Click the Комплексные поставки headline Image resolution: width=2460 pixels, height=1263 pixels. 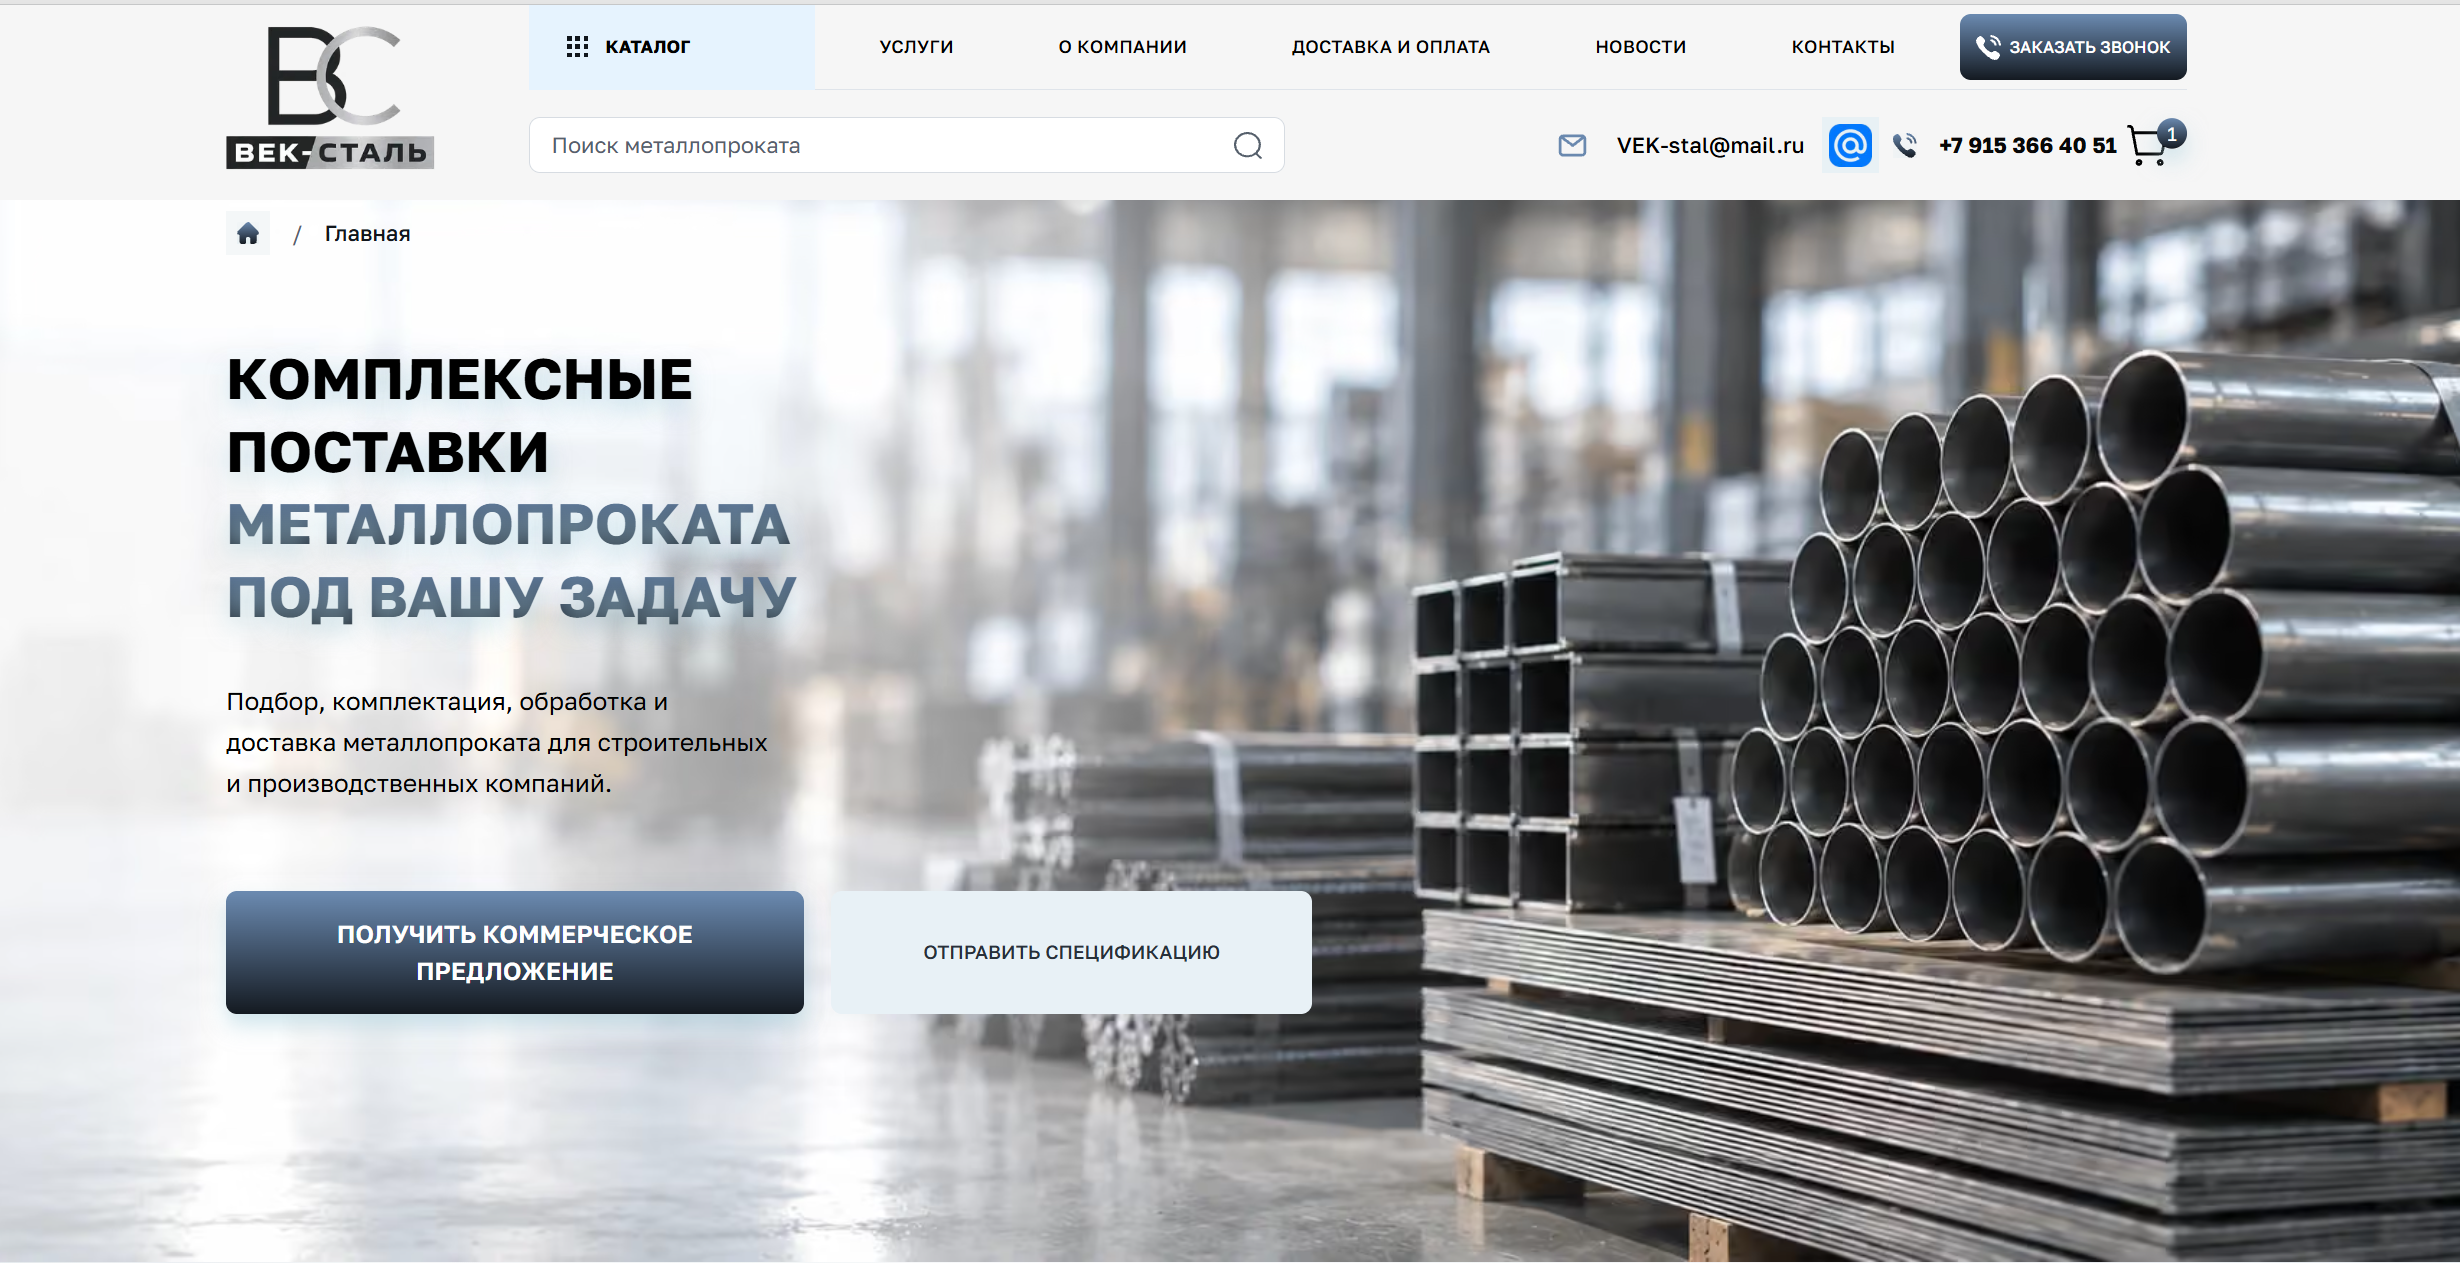[x=510, y=488]
